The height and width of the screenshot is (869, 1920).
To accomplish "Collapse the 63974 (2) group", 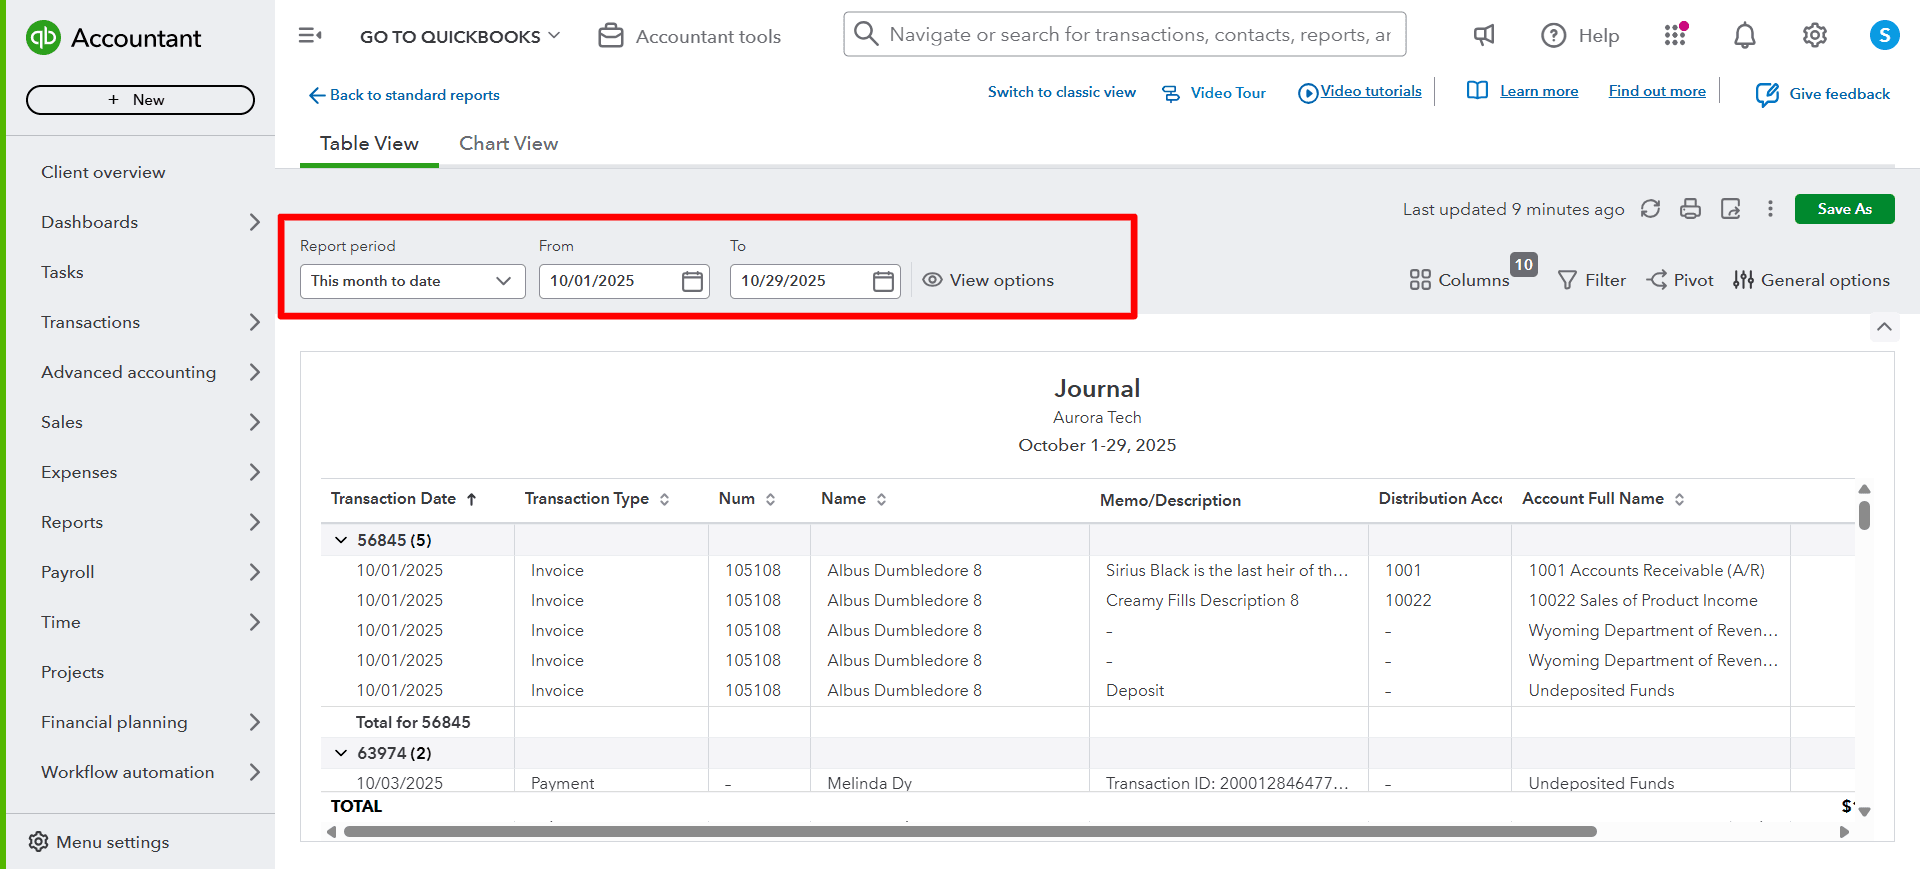I will 341,753.
